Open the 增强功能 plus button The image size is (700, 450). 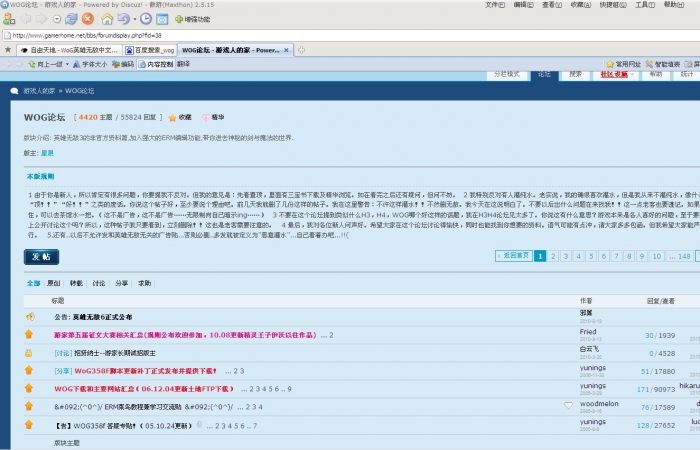point(192,19)
